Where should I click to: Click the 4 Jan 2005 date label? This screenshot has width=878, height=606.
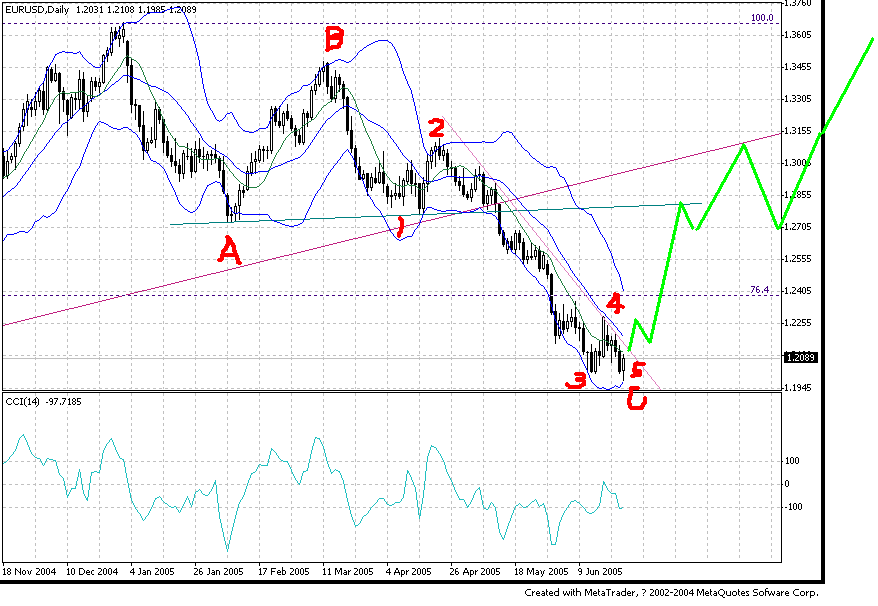pyautogui.click(x=152, y=572)
